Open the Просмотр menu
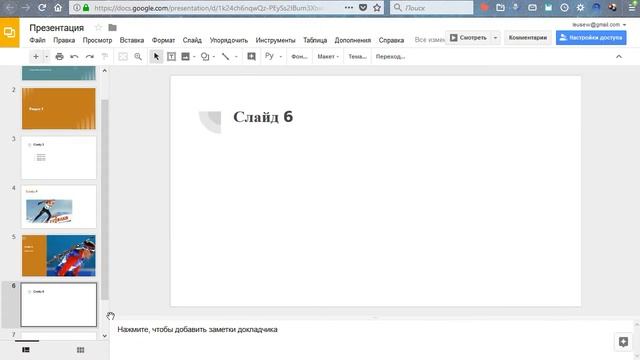 click(97, 40)
